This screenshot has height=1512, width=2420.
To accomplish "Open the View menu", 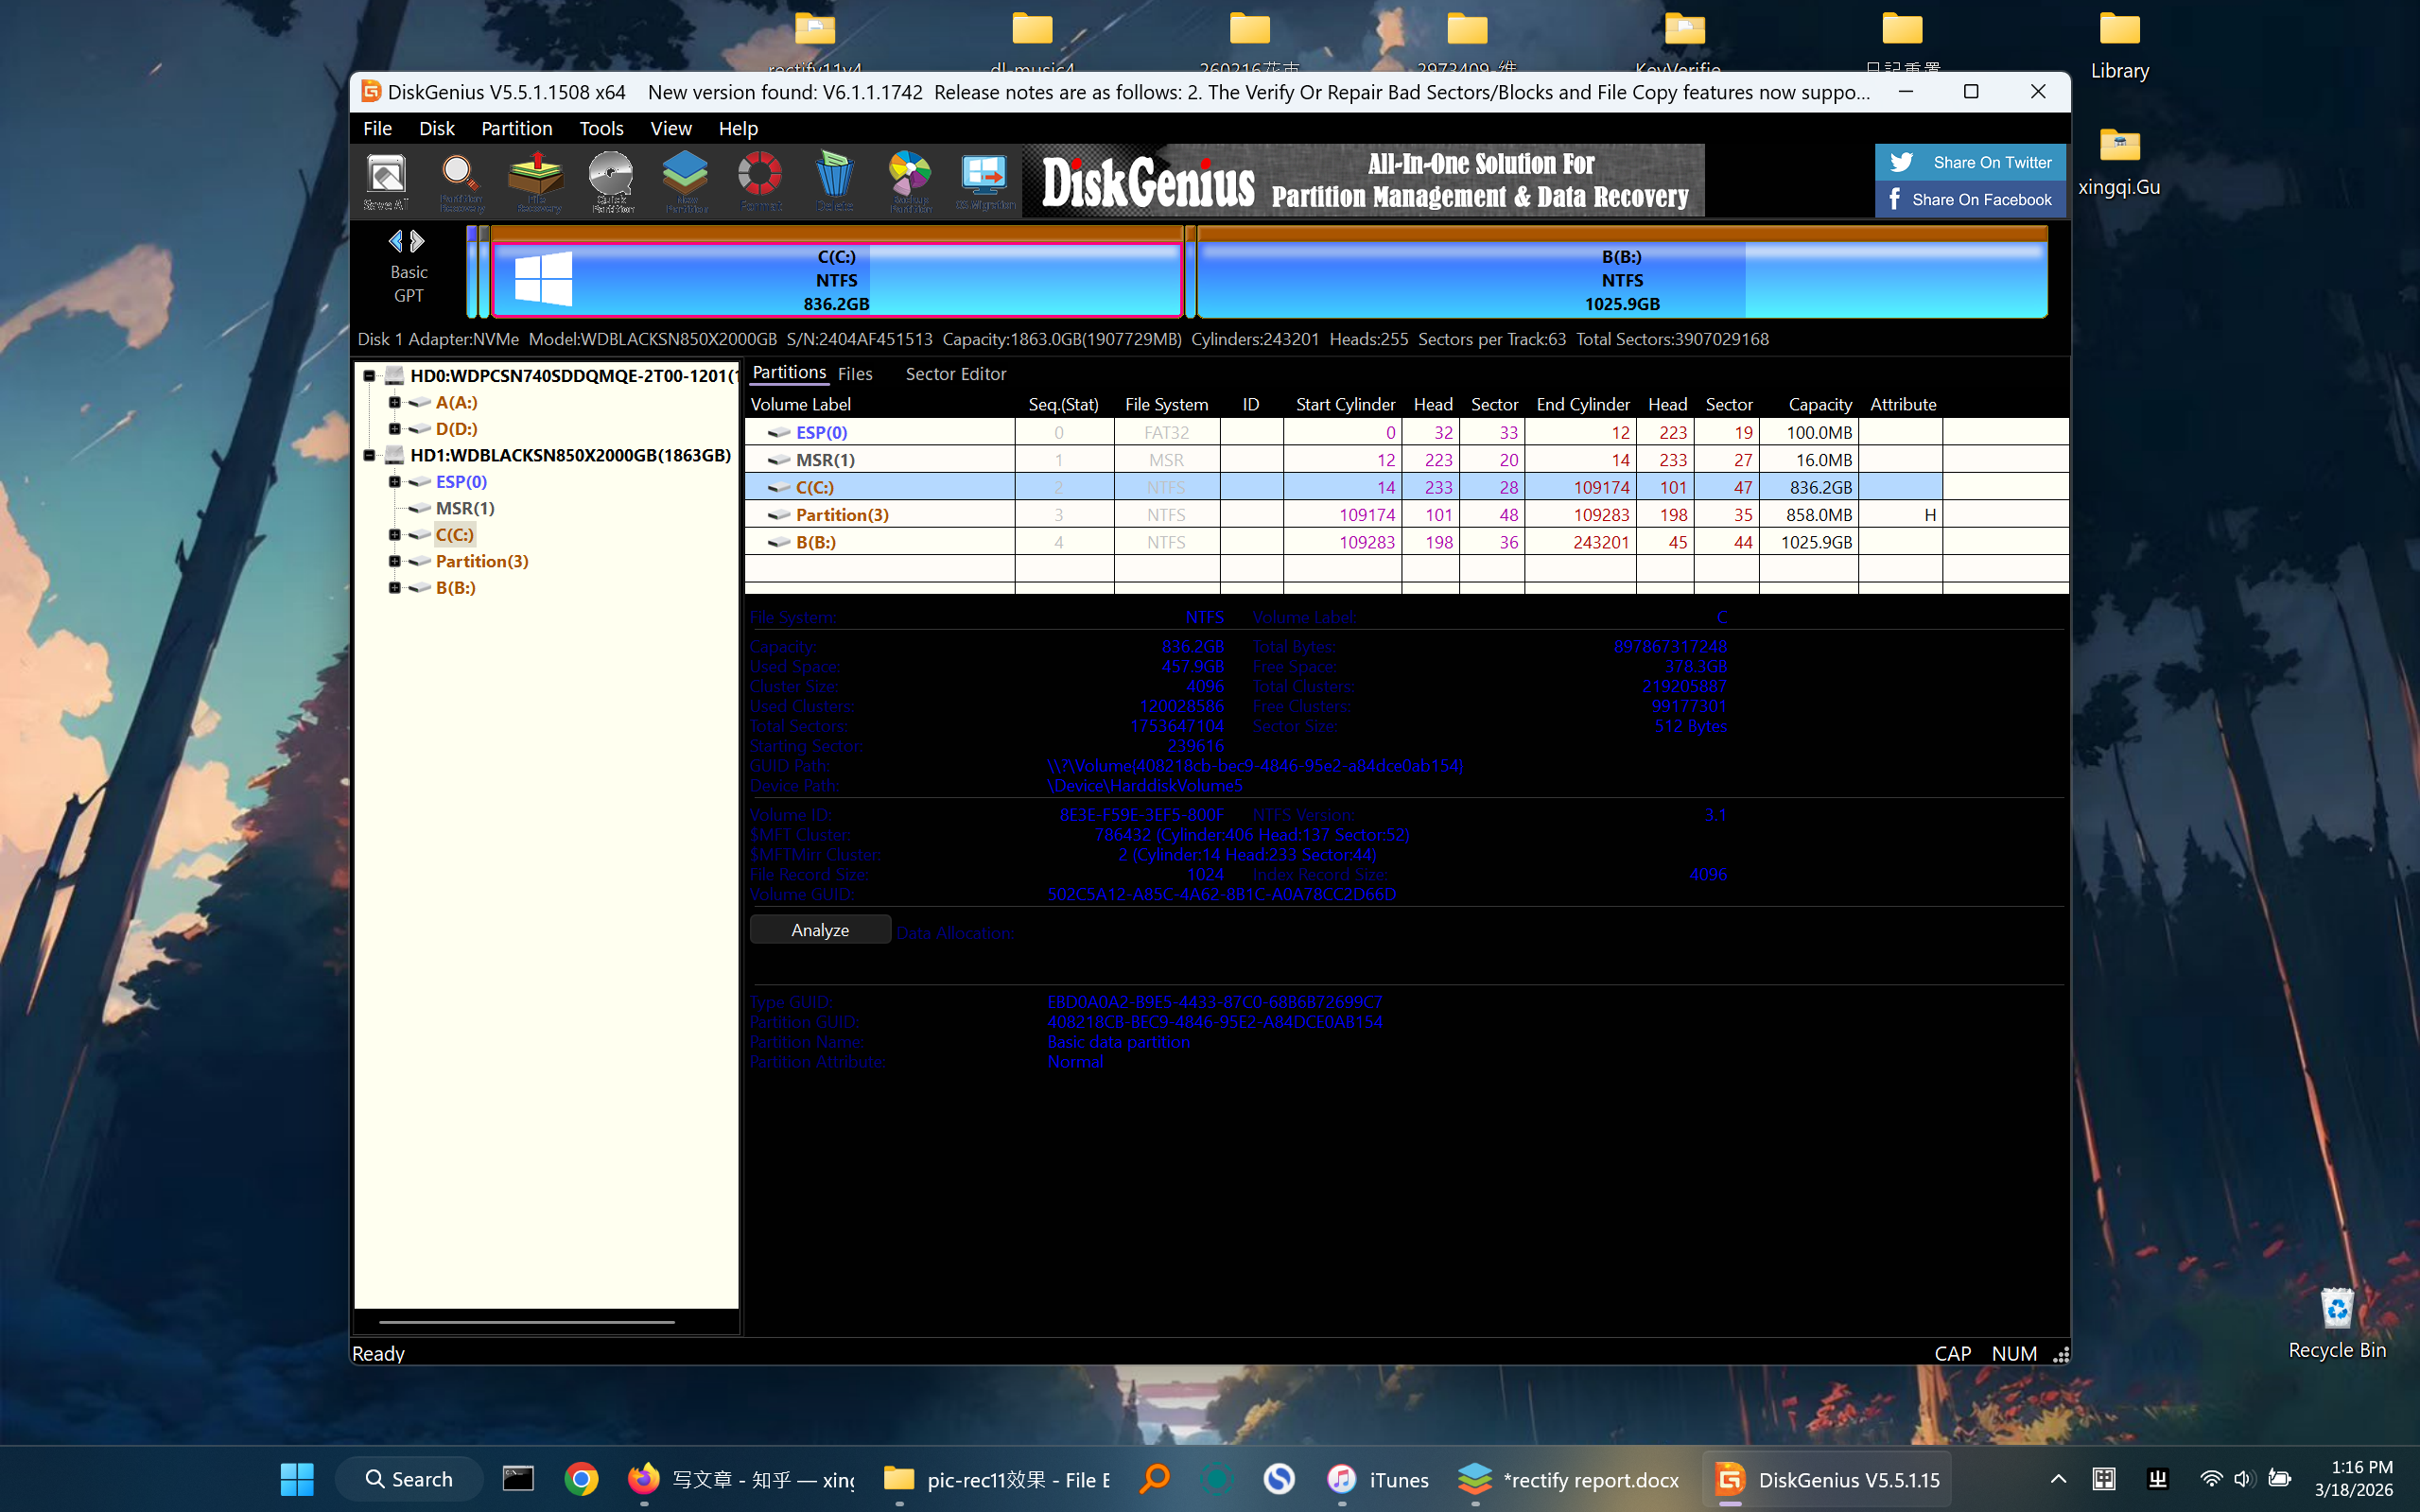I will (x=670, y=128).
